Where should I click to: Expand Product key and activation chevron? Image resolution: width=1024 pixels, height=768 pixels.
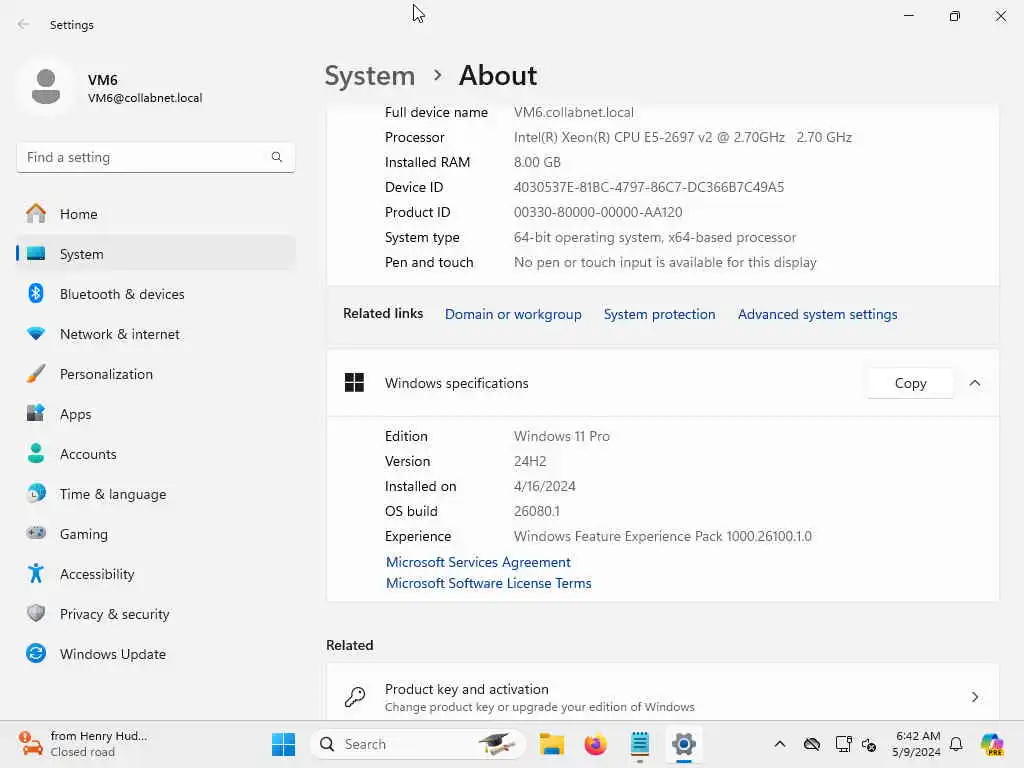point(975,697)
